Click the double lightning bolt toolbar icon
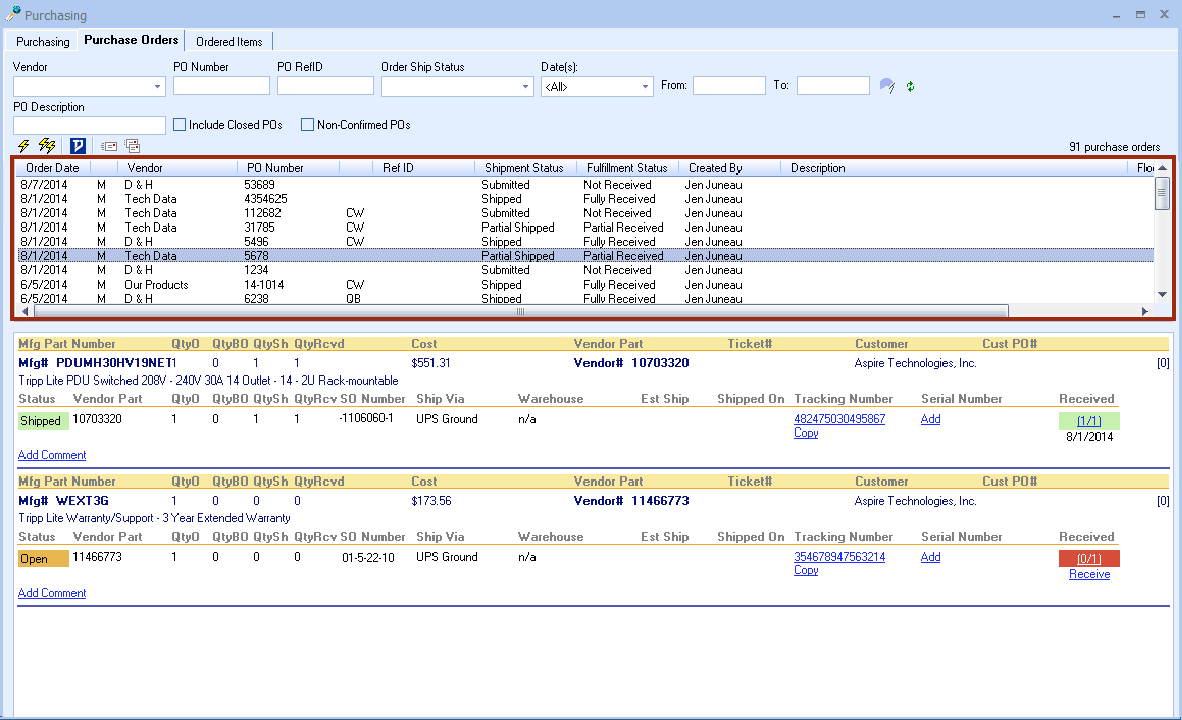The image size is (1182, 720). [x=46, y=146]
